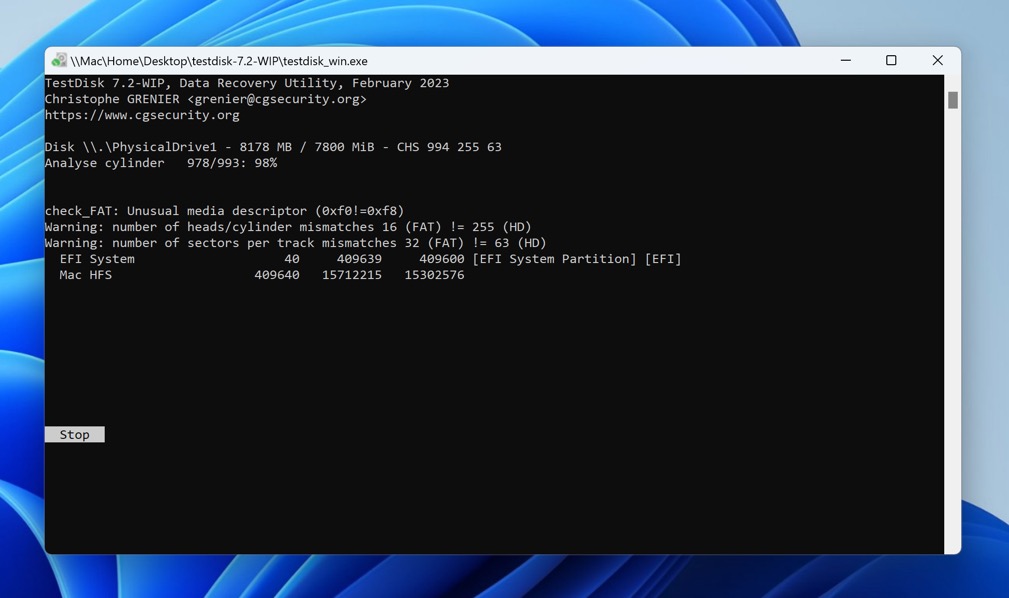
Task: Click the https://www.cgsecurity.org line
Action: point(142,115)
